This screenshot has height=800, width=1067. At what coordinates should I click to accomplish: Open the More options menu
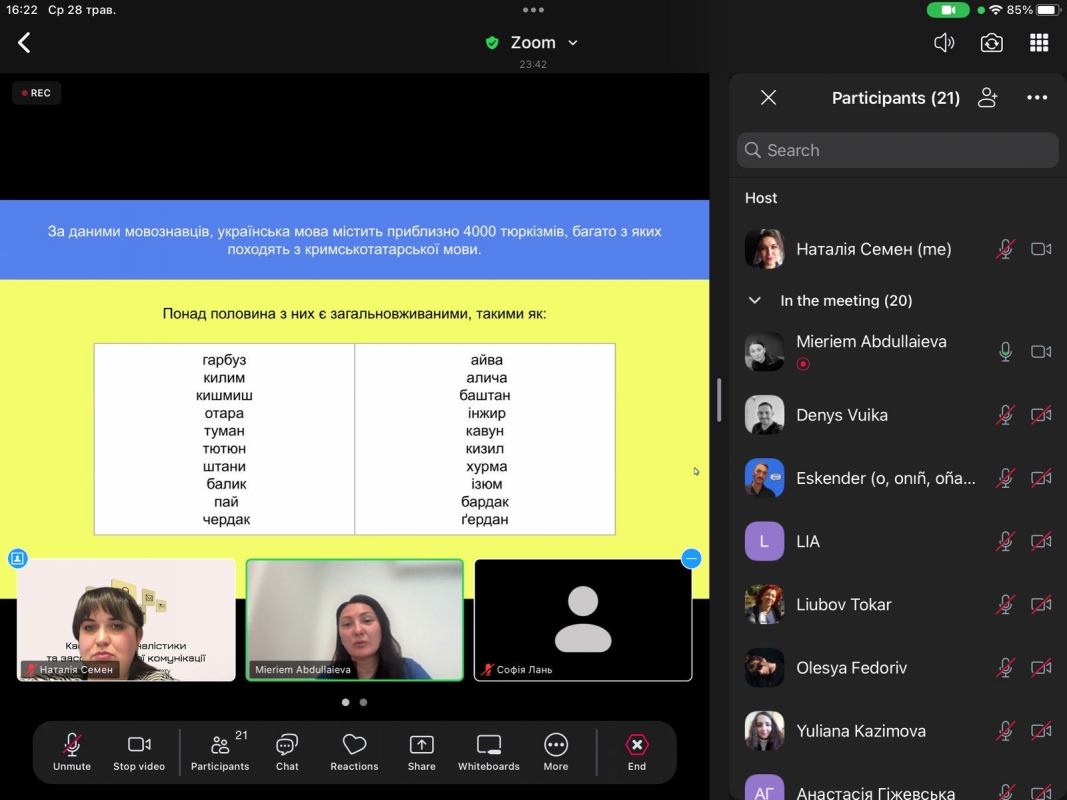click(556, 752)
